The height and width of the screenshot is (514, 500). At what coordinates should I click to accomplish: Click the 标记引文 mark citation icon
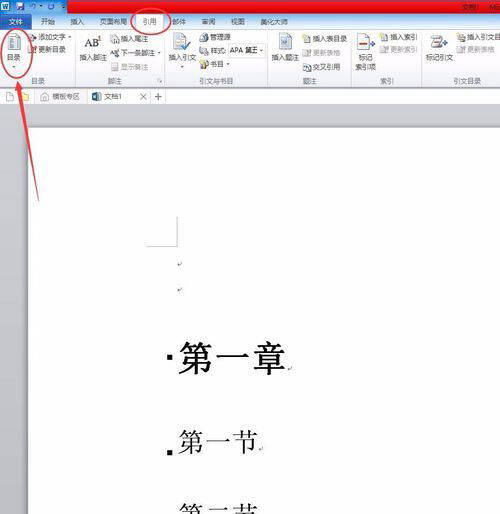point(439,42)
